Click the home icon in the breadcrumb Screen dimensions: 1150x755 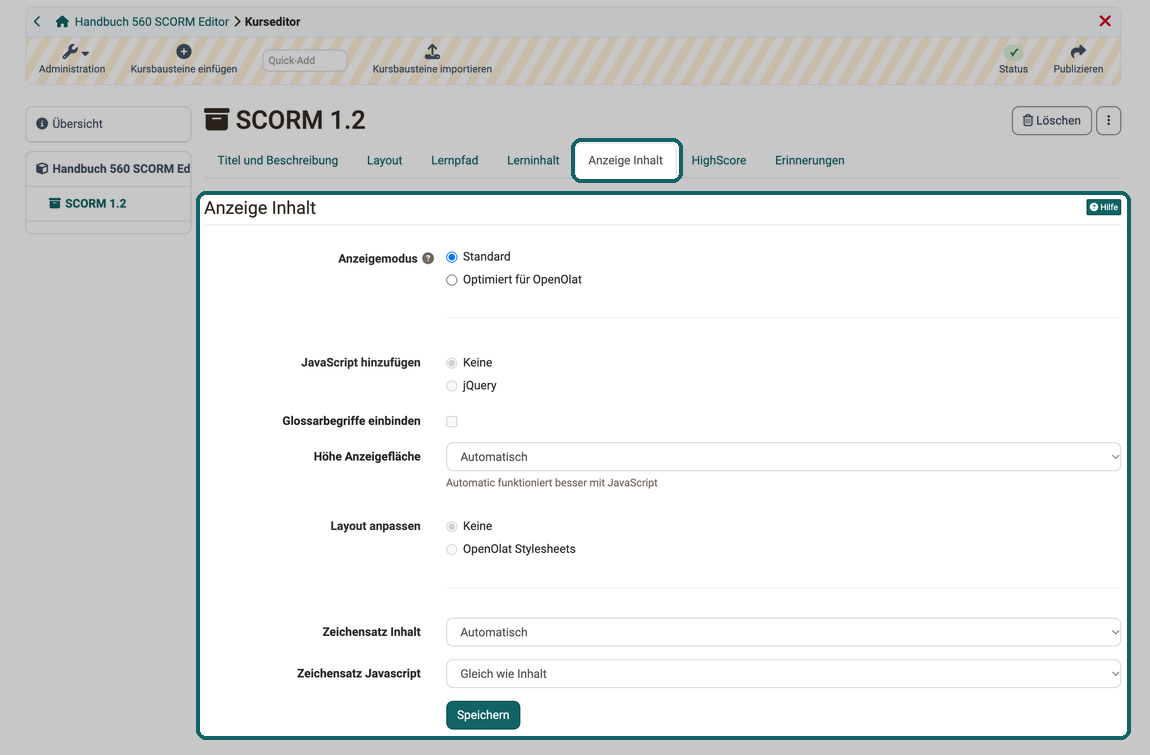[62, 21]
